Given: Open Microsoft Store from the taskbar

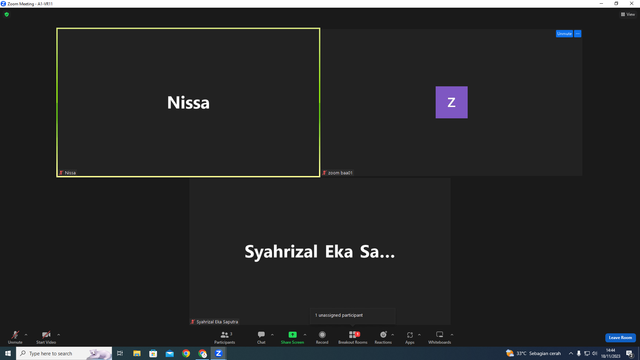Looking at the screenshot, I should 153,353.
